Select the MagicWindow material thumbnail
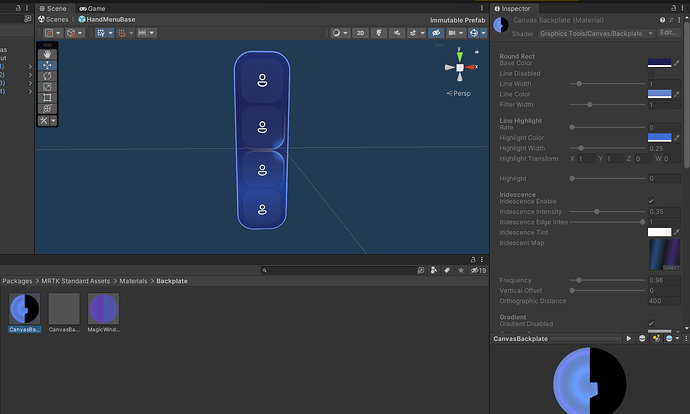The height and width of the screenshot is (414, 690). [104, 309]
